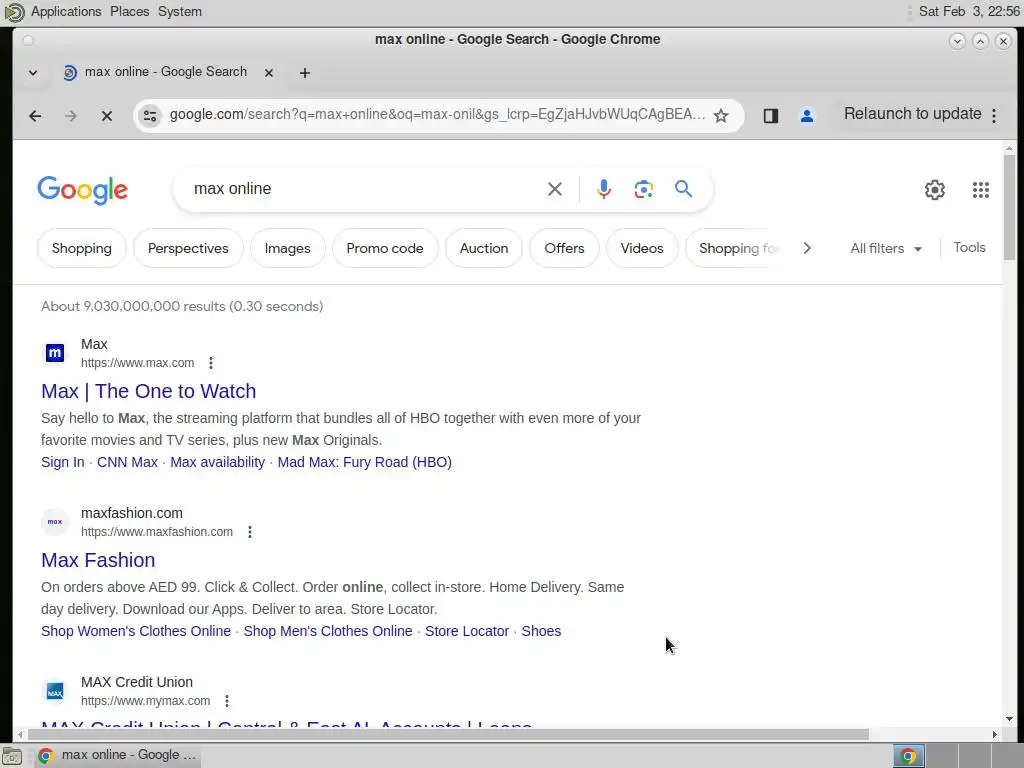This screenshot has width=1024, height=768.
Task: Start voice search with the microphone
Action: click(x=604, y=189)
